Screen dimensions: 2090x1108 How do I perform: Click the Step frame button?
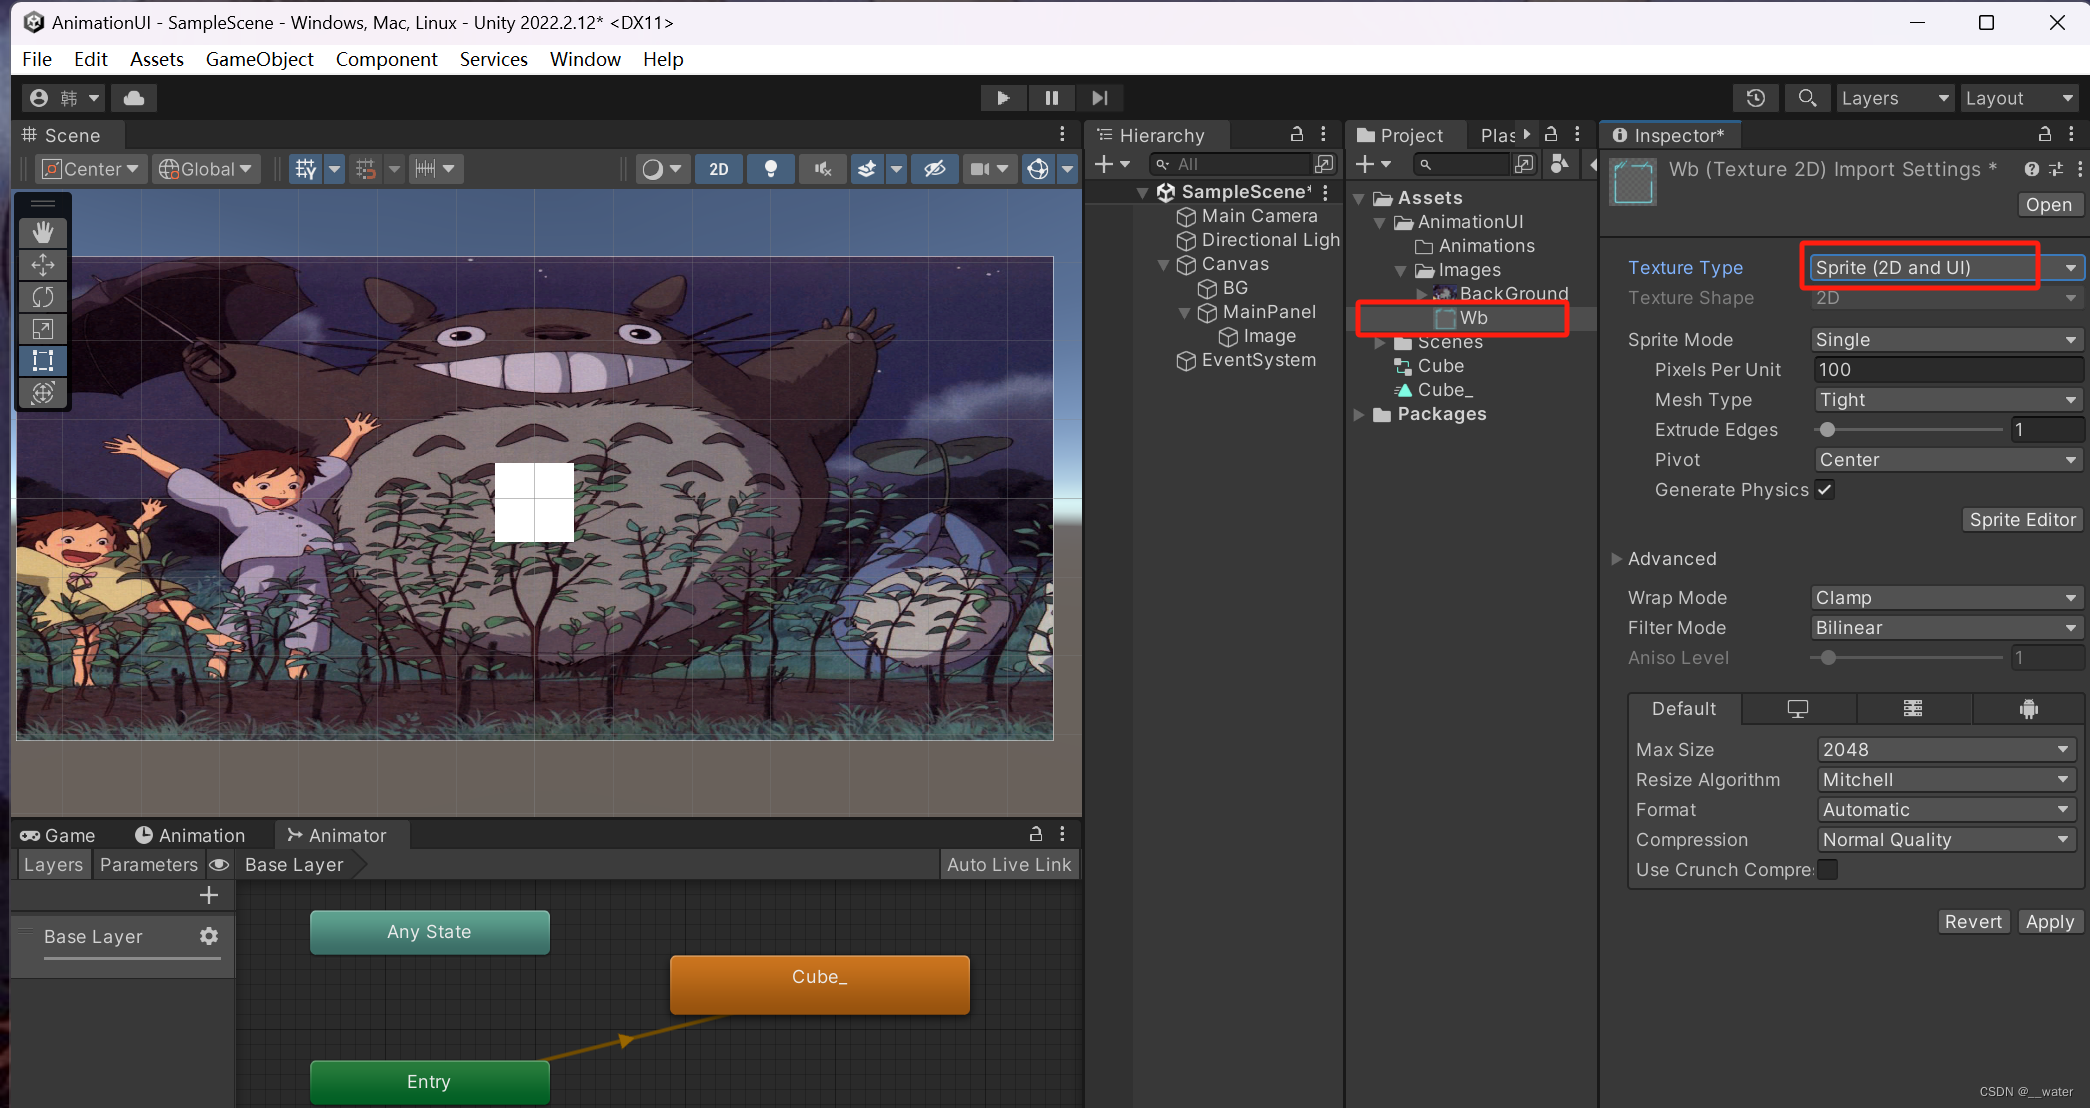(1100, 98)
